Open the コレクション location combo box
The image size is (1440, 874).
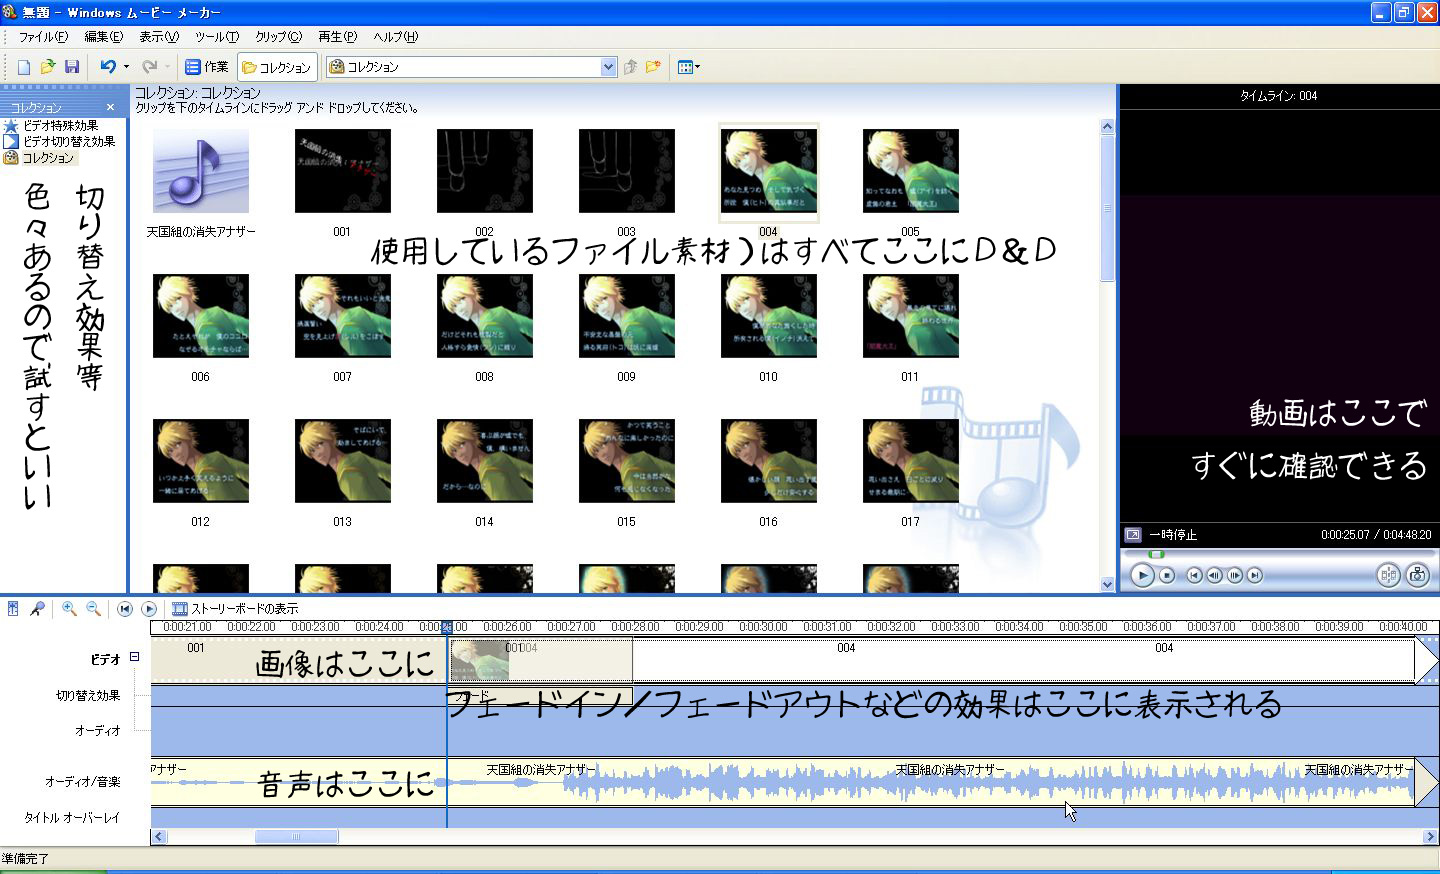pos(471,67)
